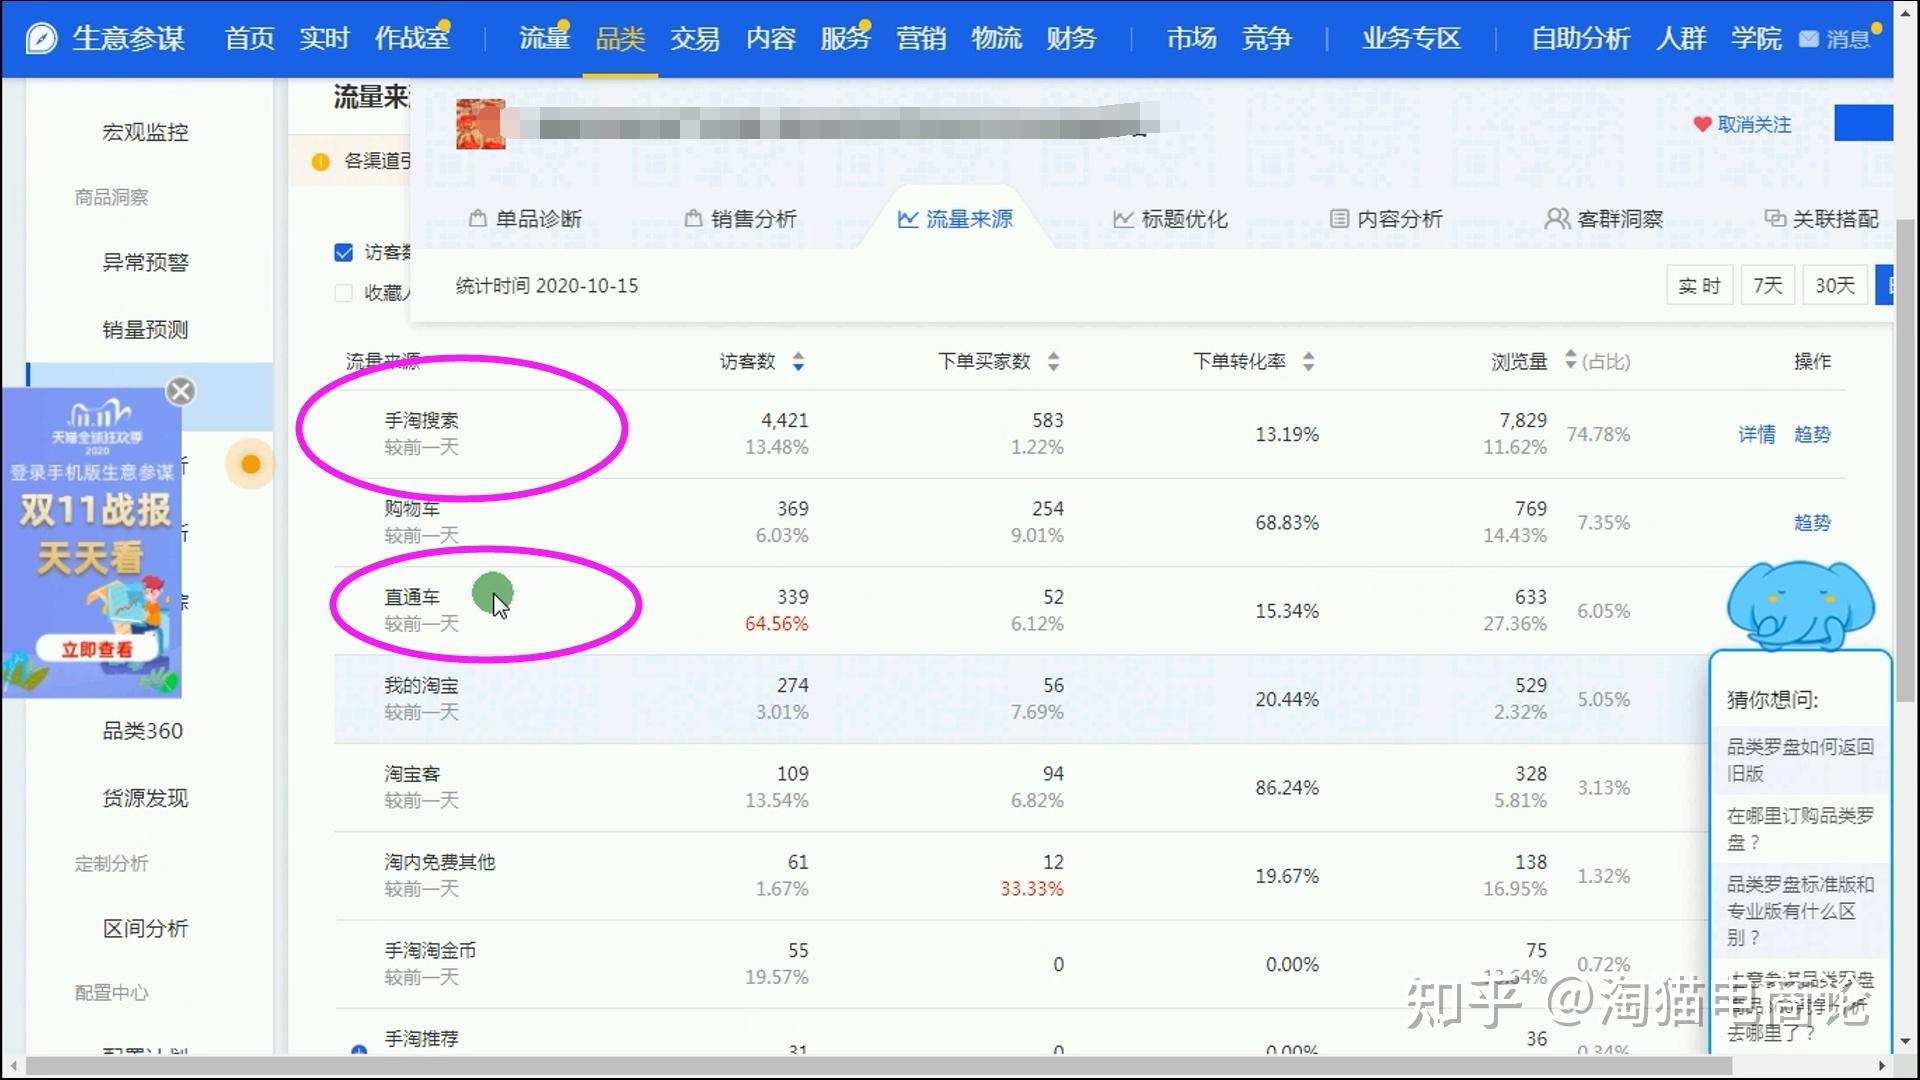The height and width of the screenshot is (1080, 1920).
Task: Click the blue elephant assistant mascot
Action: [x=1800, y=604]
